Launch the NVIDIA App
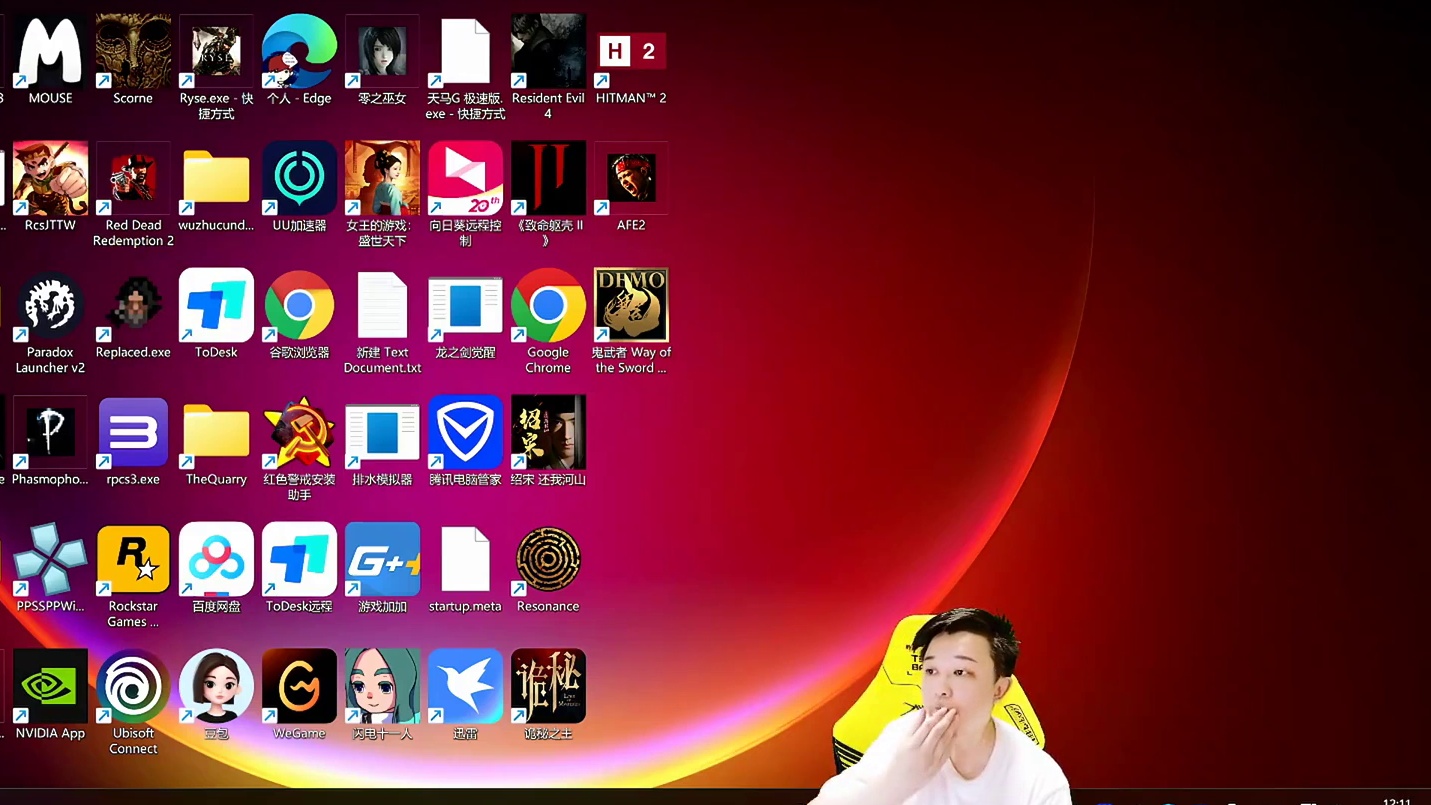 click(50, 687)
